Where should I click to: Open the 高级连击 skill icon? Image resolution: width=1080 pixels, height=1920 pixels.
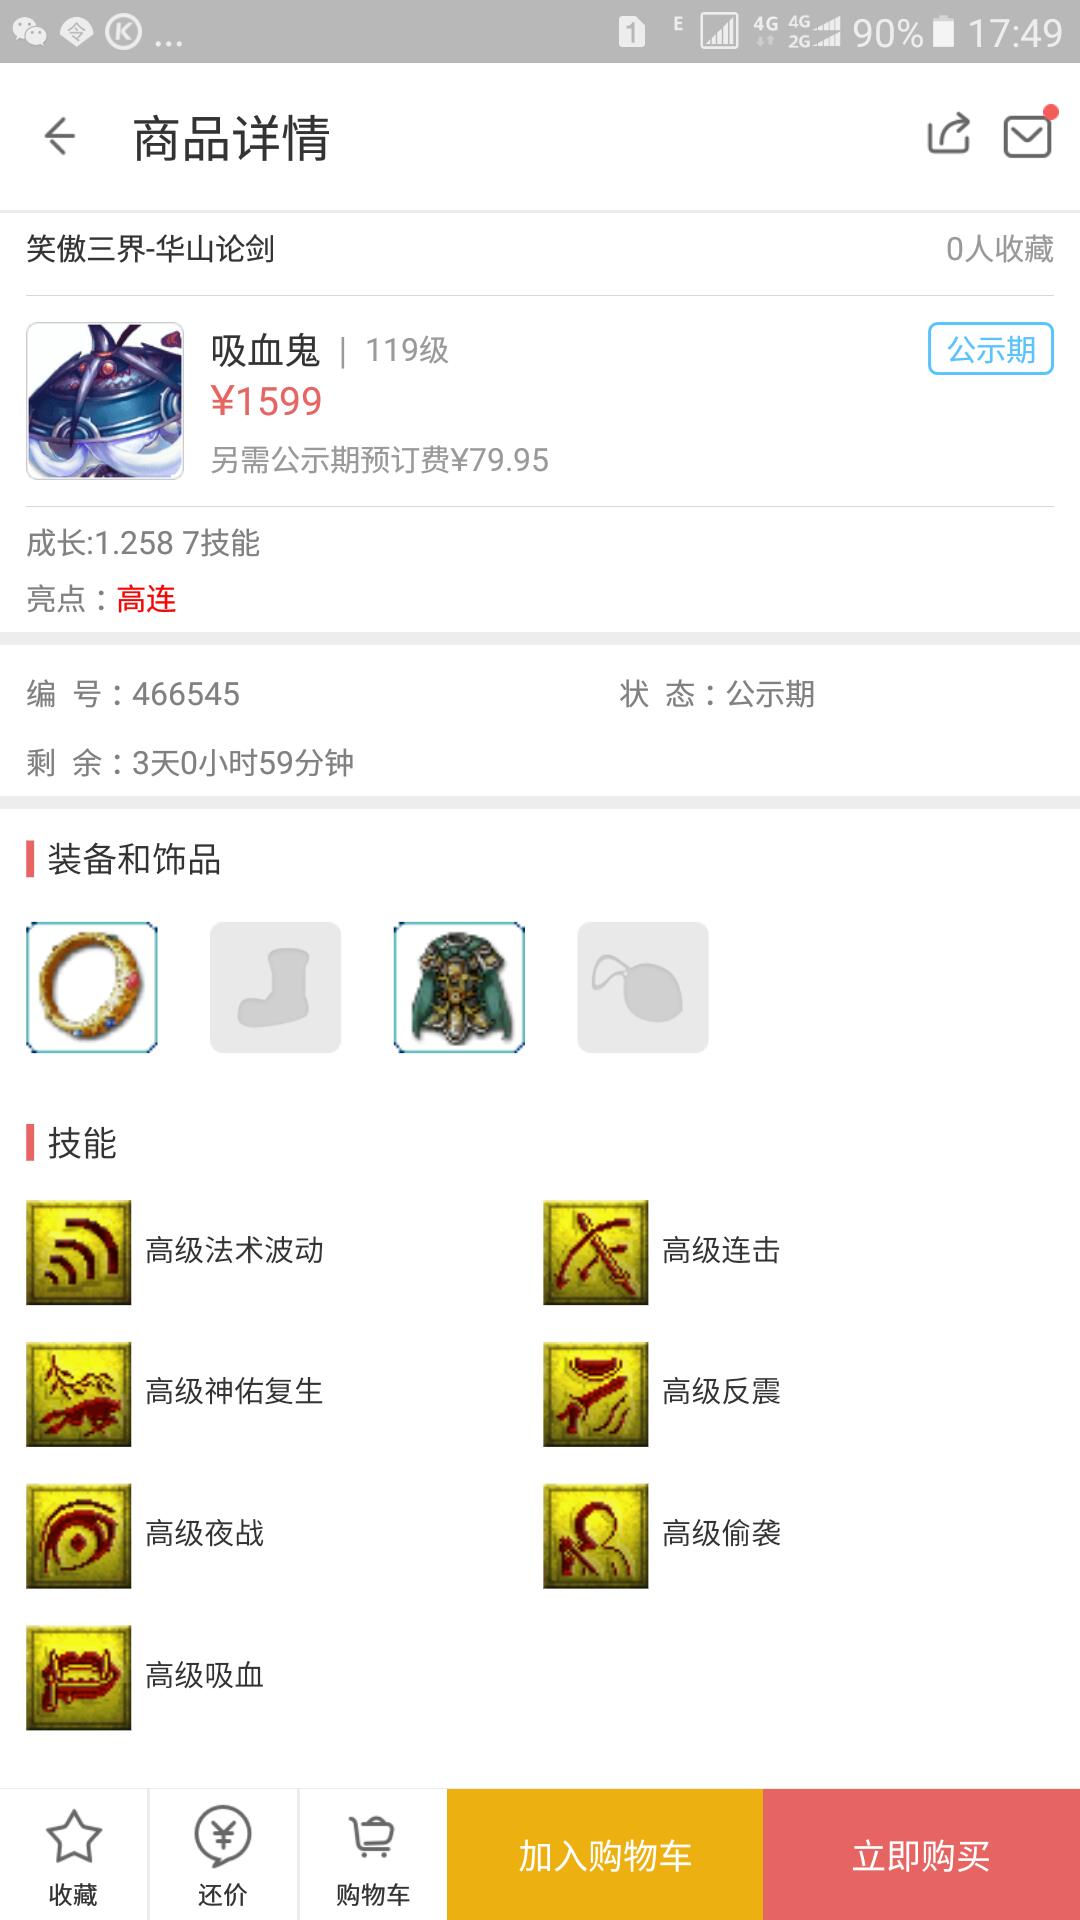596,1252
